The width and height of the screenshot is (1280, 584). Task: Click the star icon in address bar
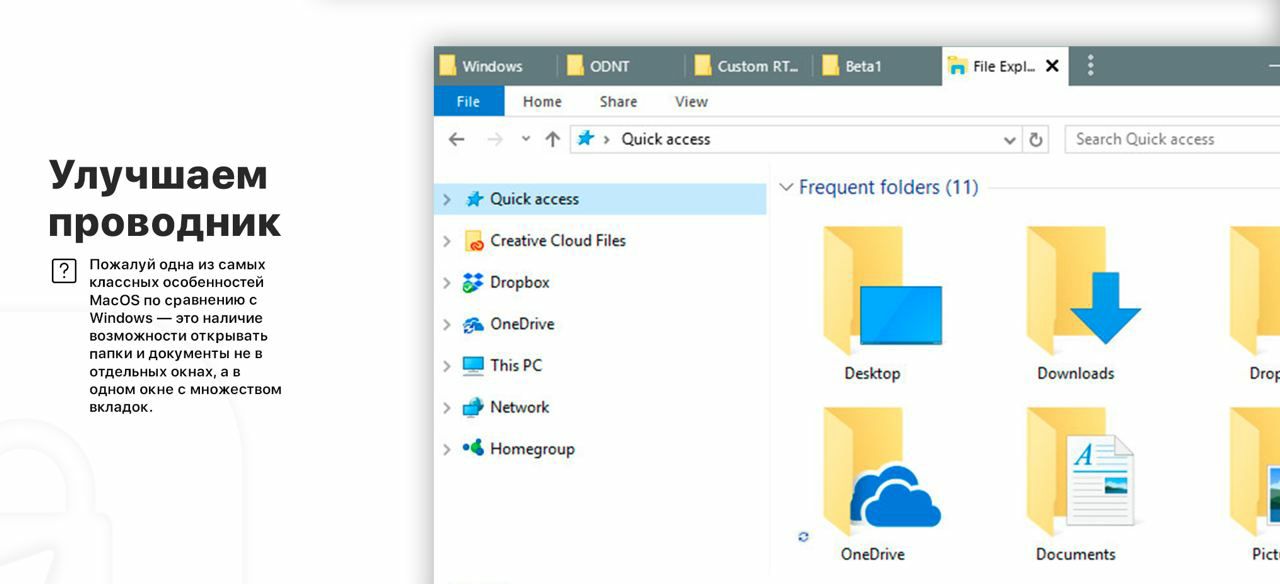pyautogui.click(x=586, y=138)
